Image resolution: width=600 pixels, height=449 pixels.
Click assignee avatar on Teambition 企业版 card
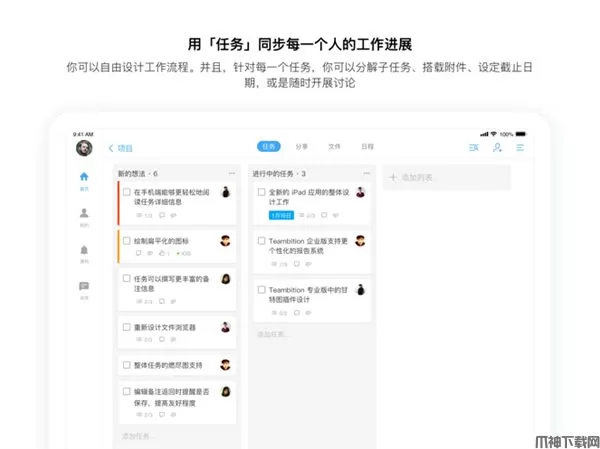(360, 241)
